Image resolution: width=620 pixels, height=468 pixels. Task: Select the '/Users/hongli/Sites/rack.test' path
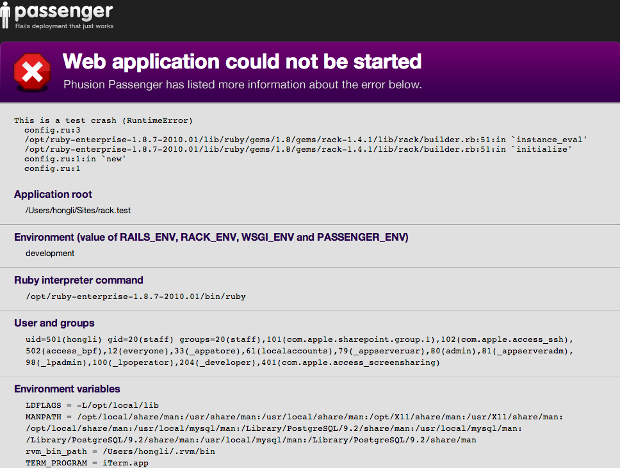pos(78,210)
